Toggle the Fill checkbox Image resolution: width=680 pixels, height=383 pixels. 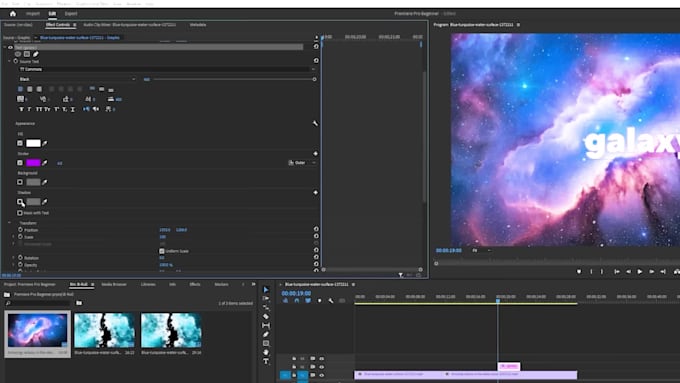(20, 143)
